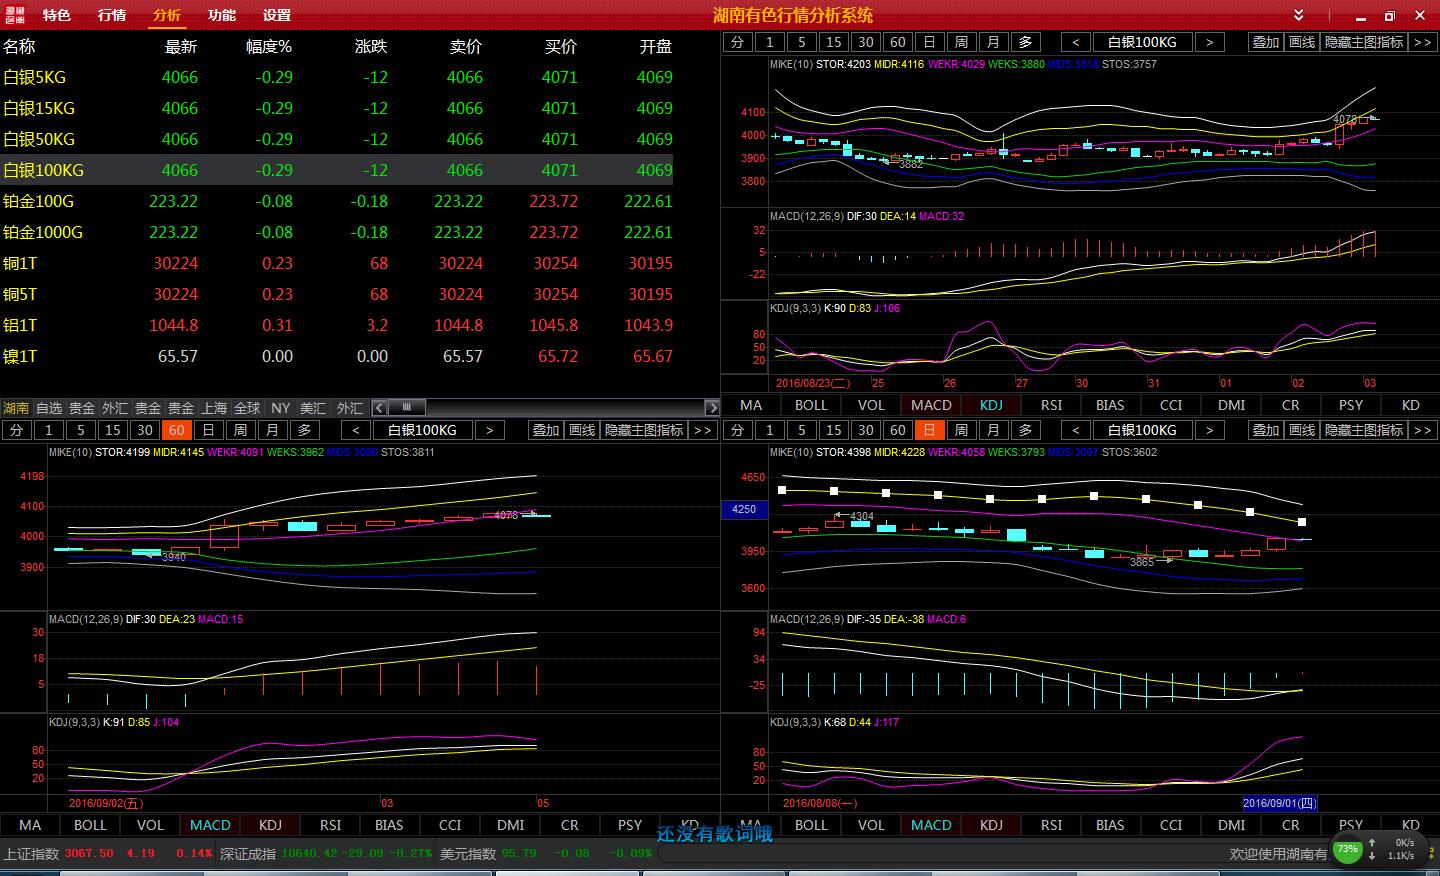Click the double-chevron collapse icon in title bar
Screen dimensions: 1440x876
pyautogui.click(x=1298, y=15)
